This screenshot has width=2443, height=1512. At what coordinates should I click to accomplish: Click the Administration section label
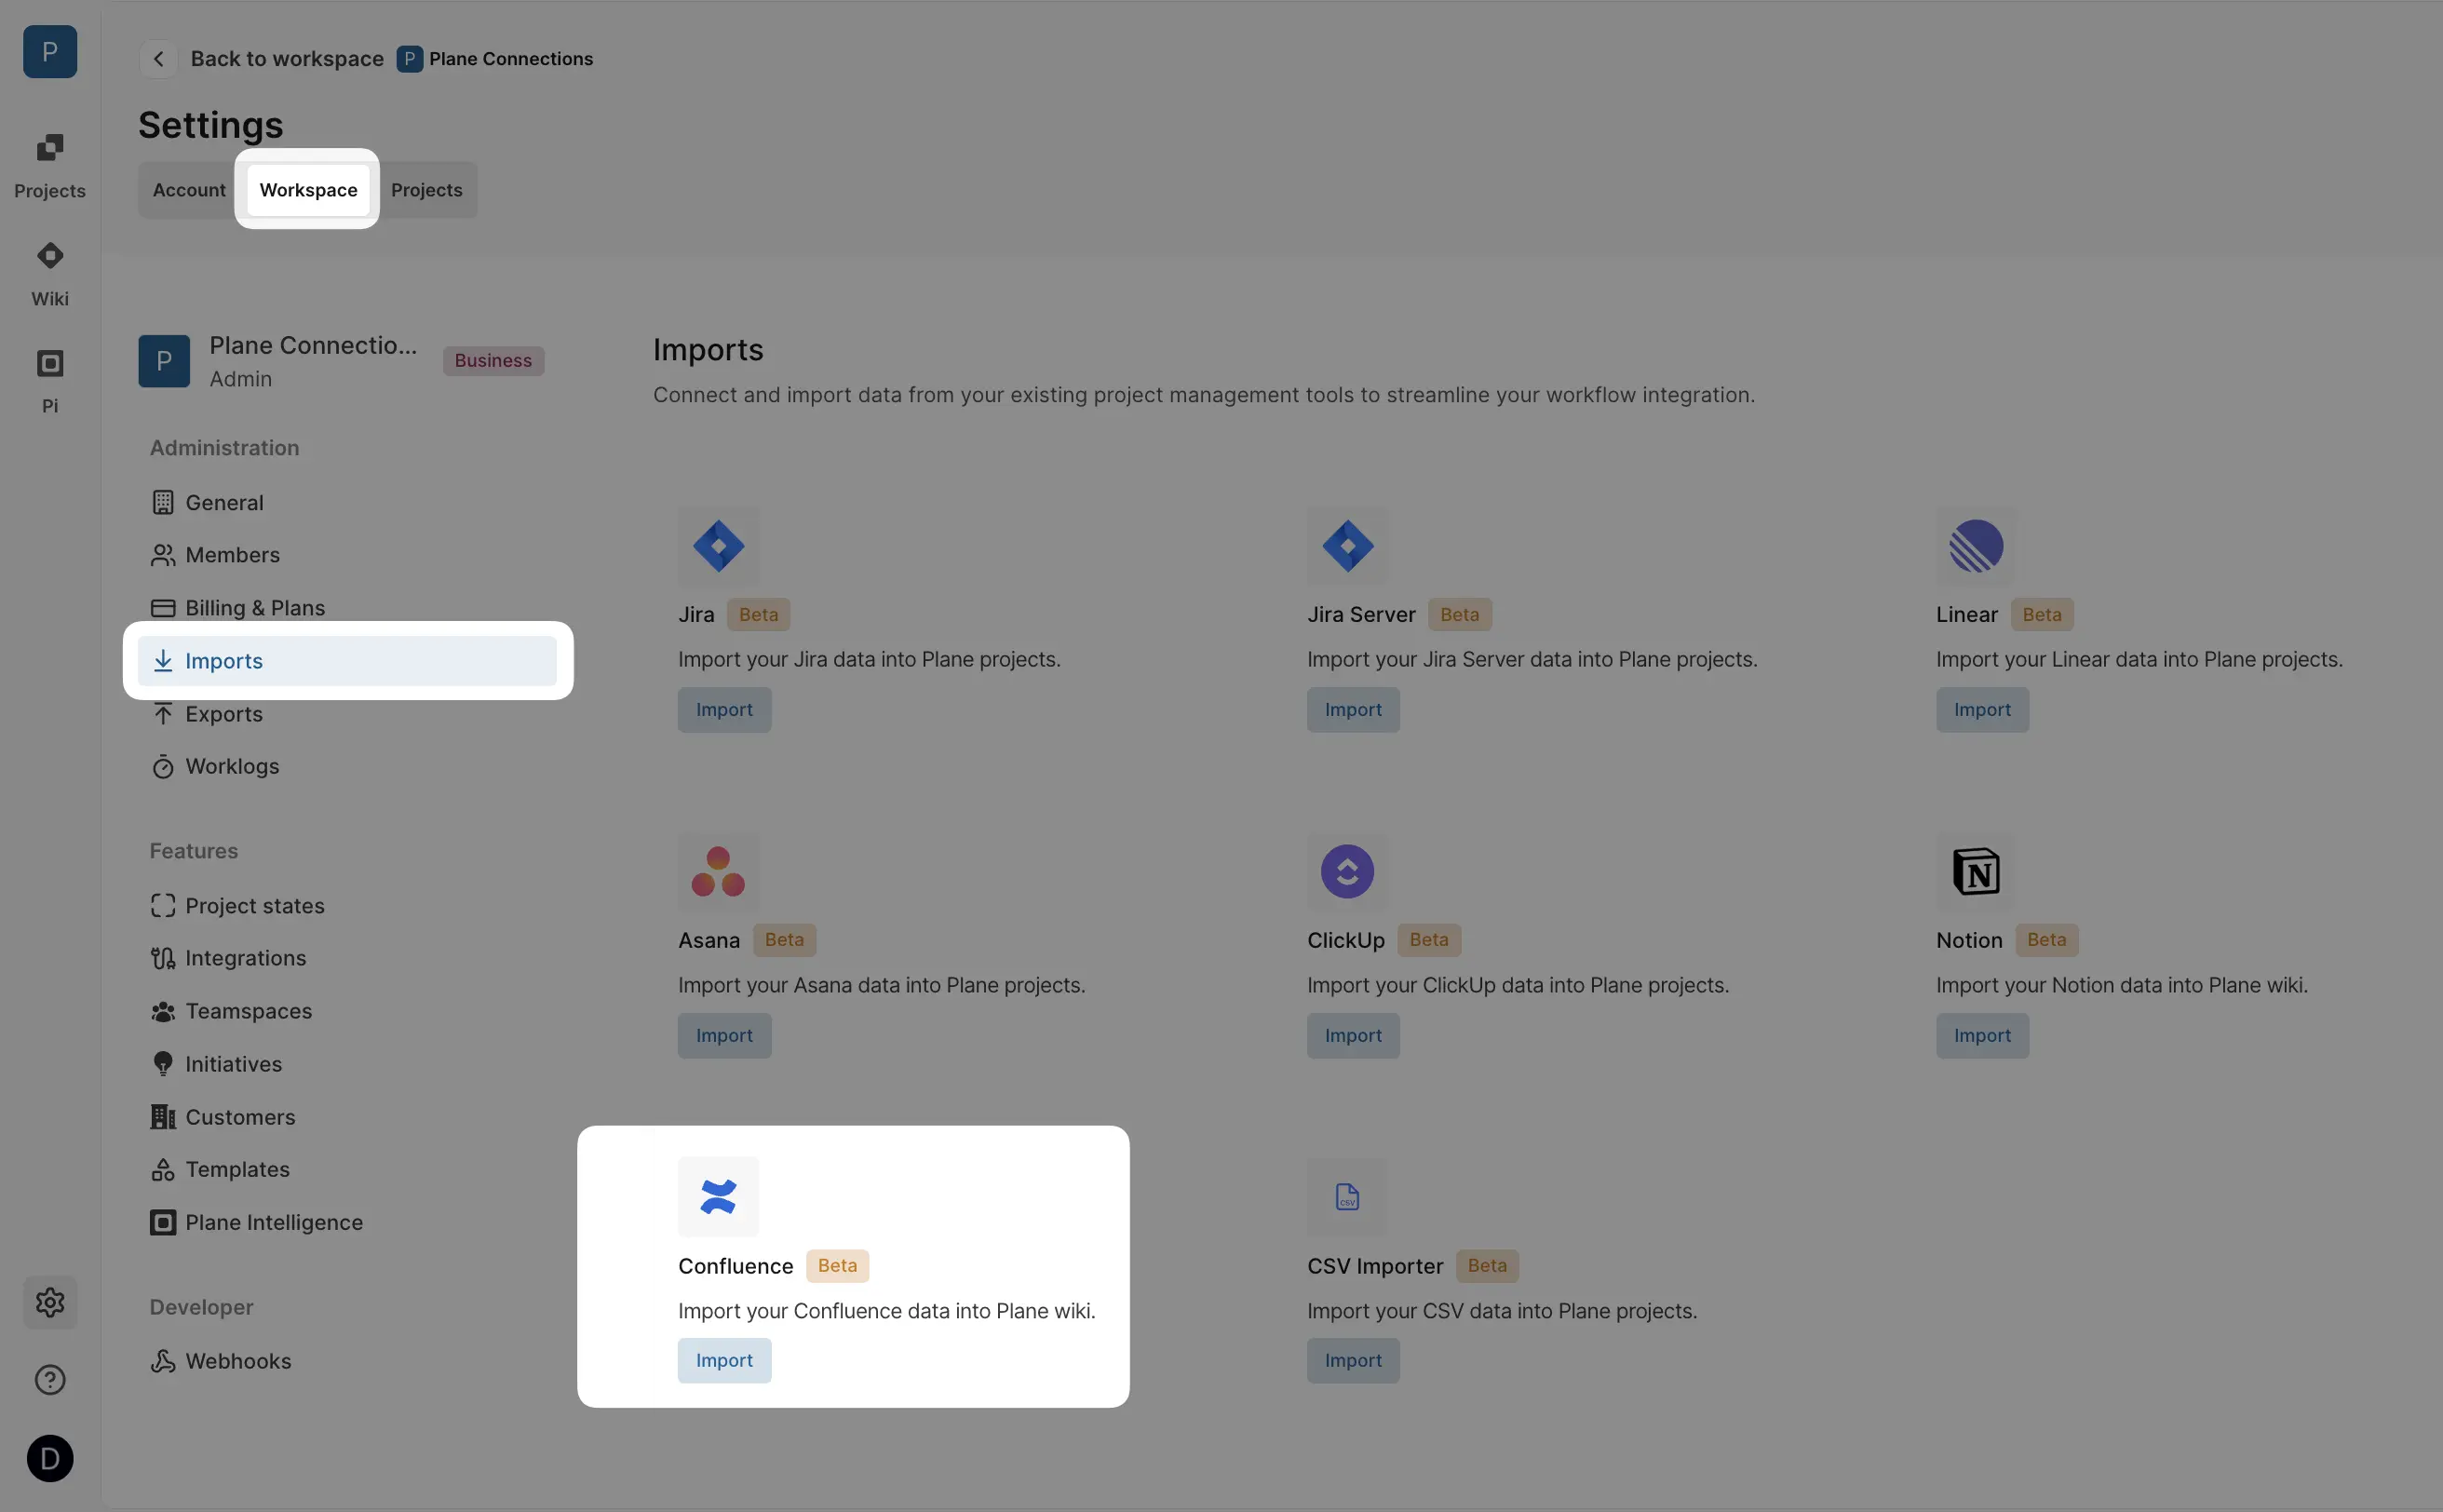tap(224, 448)
